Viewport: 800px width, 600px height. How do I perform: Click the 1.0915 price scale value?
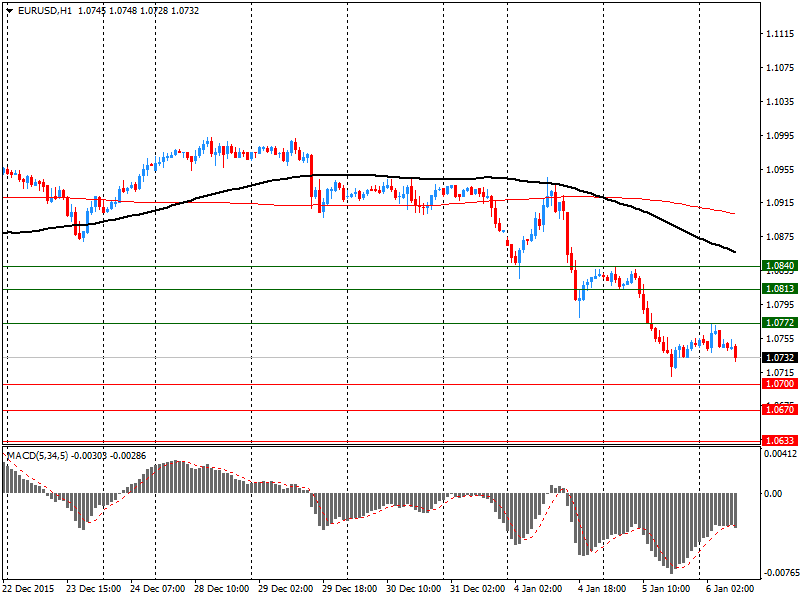click(780, 203)
